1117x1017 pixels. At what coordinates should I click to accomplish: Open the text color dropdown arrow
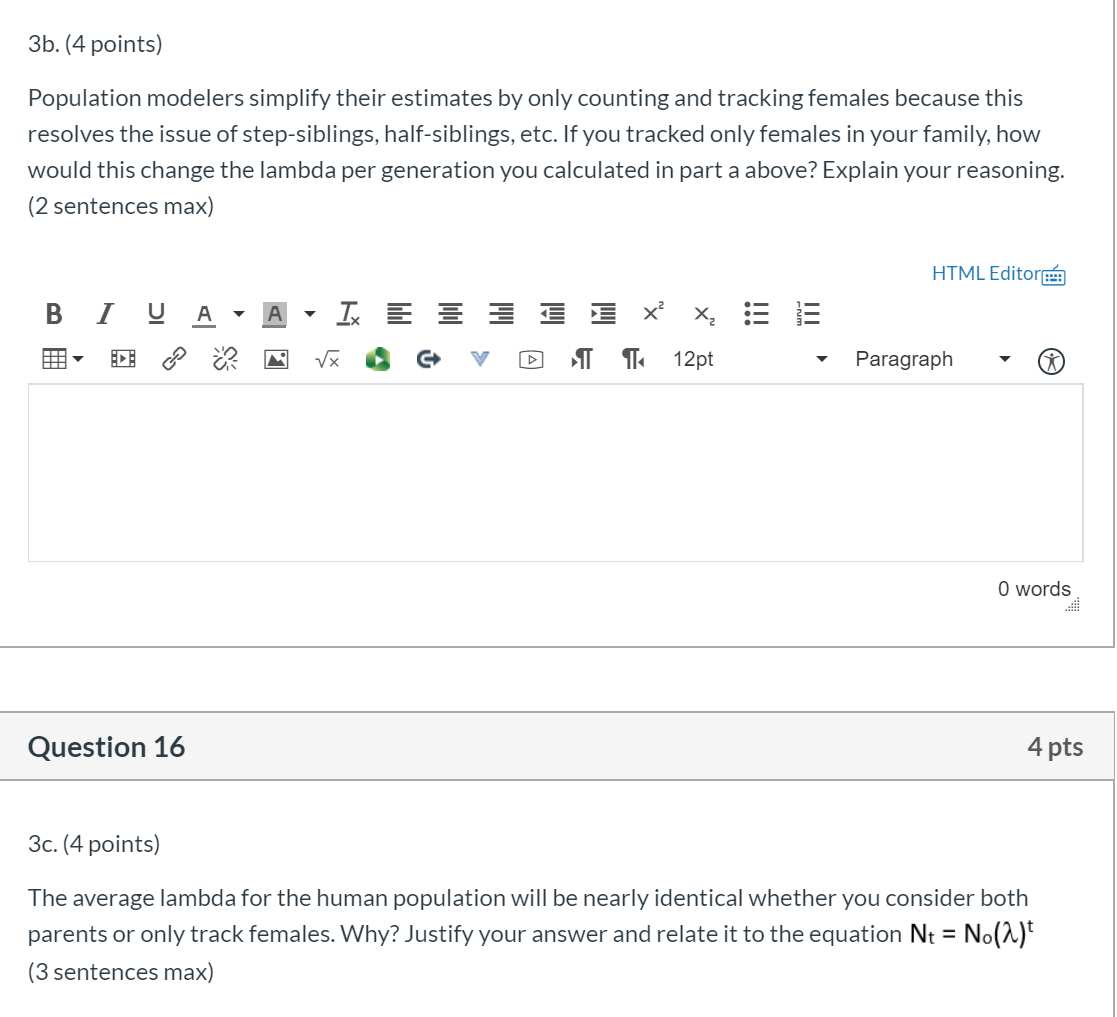238,313
